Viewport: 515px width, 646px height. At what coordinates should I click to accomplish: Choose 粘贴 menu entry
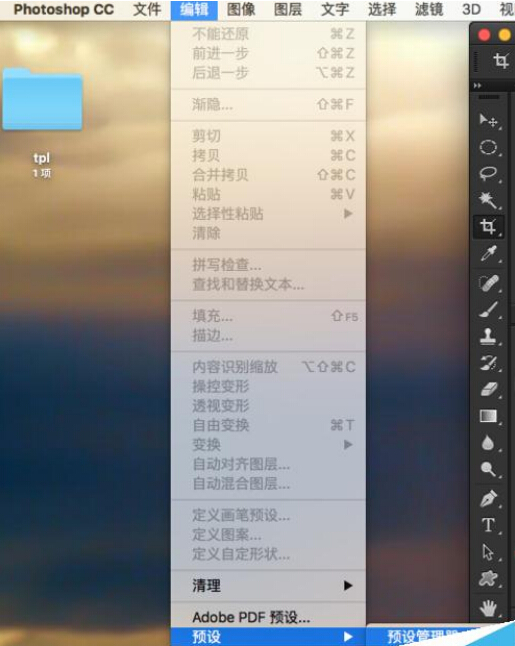(268, 194)
